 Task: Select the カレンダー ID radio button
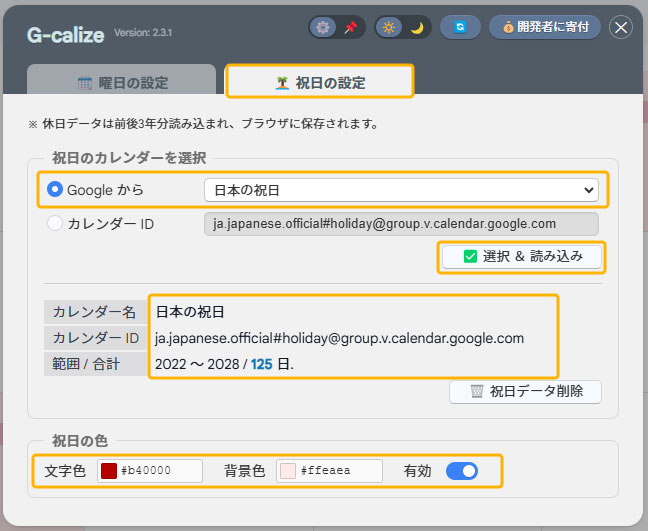(x=55, y=224)
